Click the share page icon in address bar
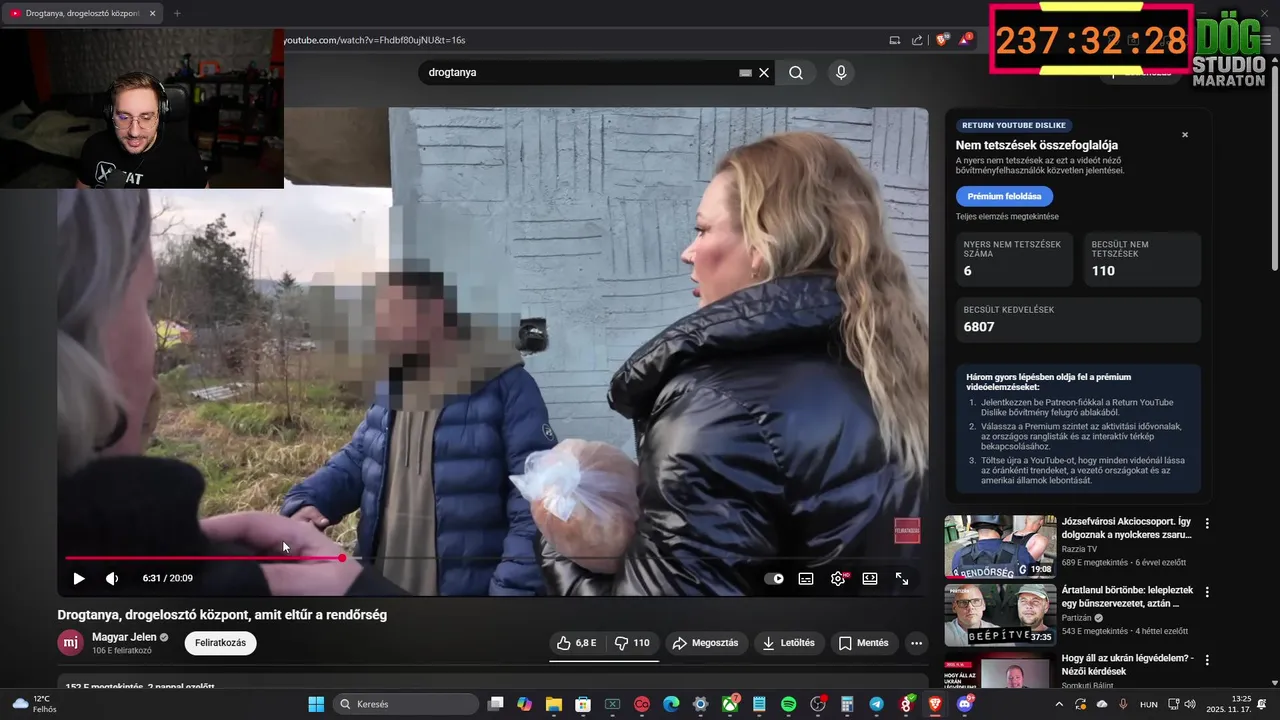This screenshot has width=1280, height=720. [x=917, y=40]
